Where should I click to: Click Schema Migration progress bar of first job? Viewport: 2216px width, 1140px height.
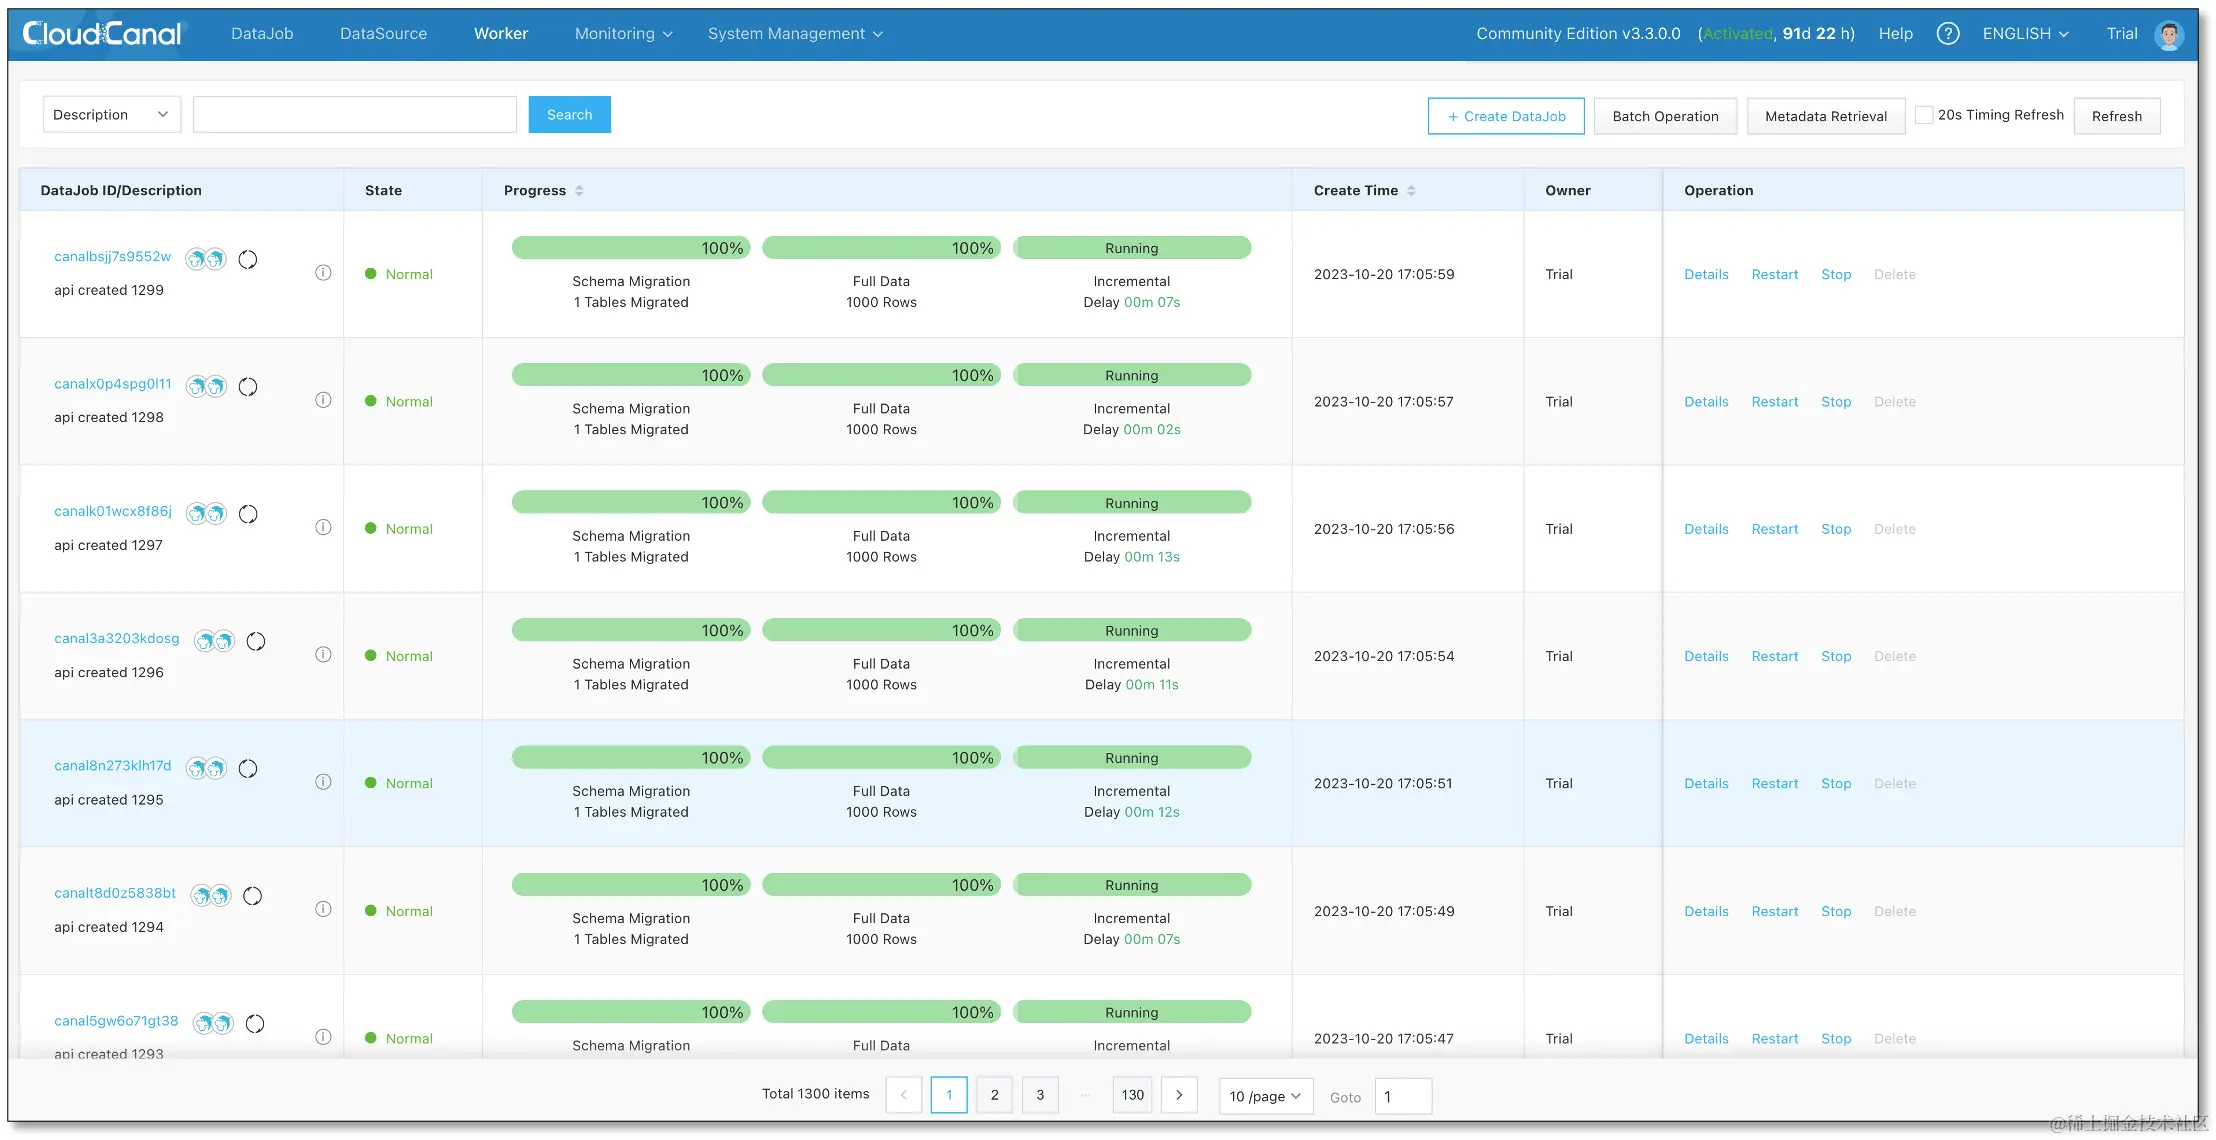(x=630, y=248)
